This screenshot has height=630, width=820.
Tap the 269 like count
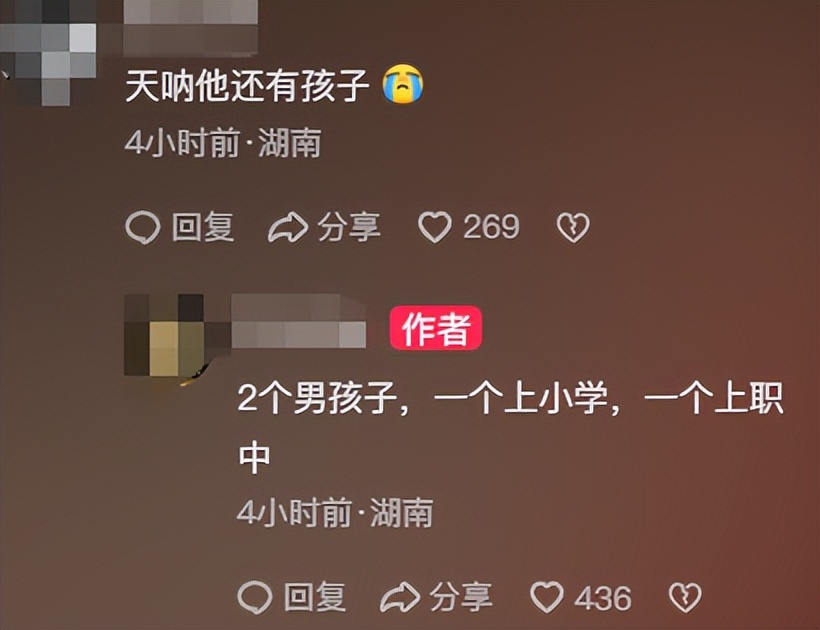(x=491, y=227)
